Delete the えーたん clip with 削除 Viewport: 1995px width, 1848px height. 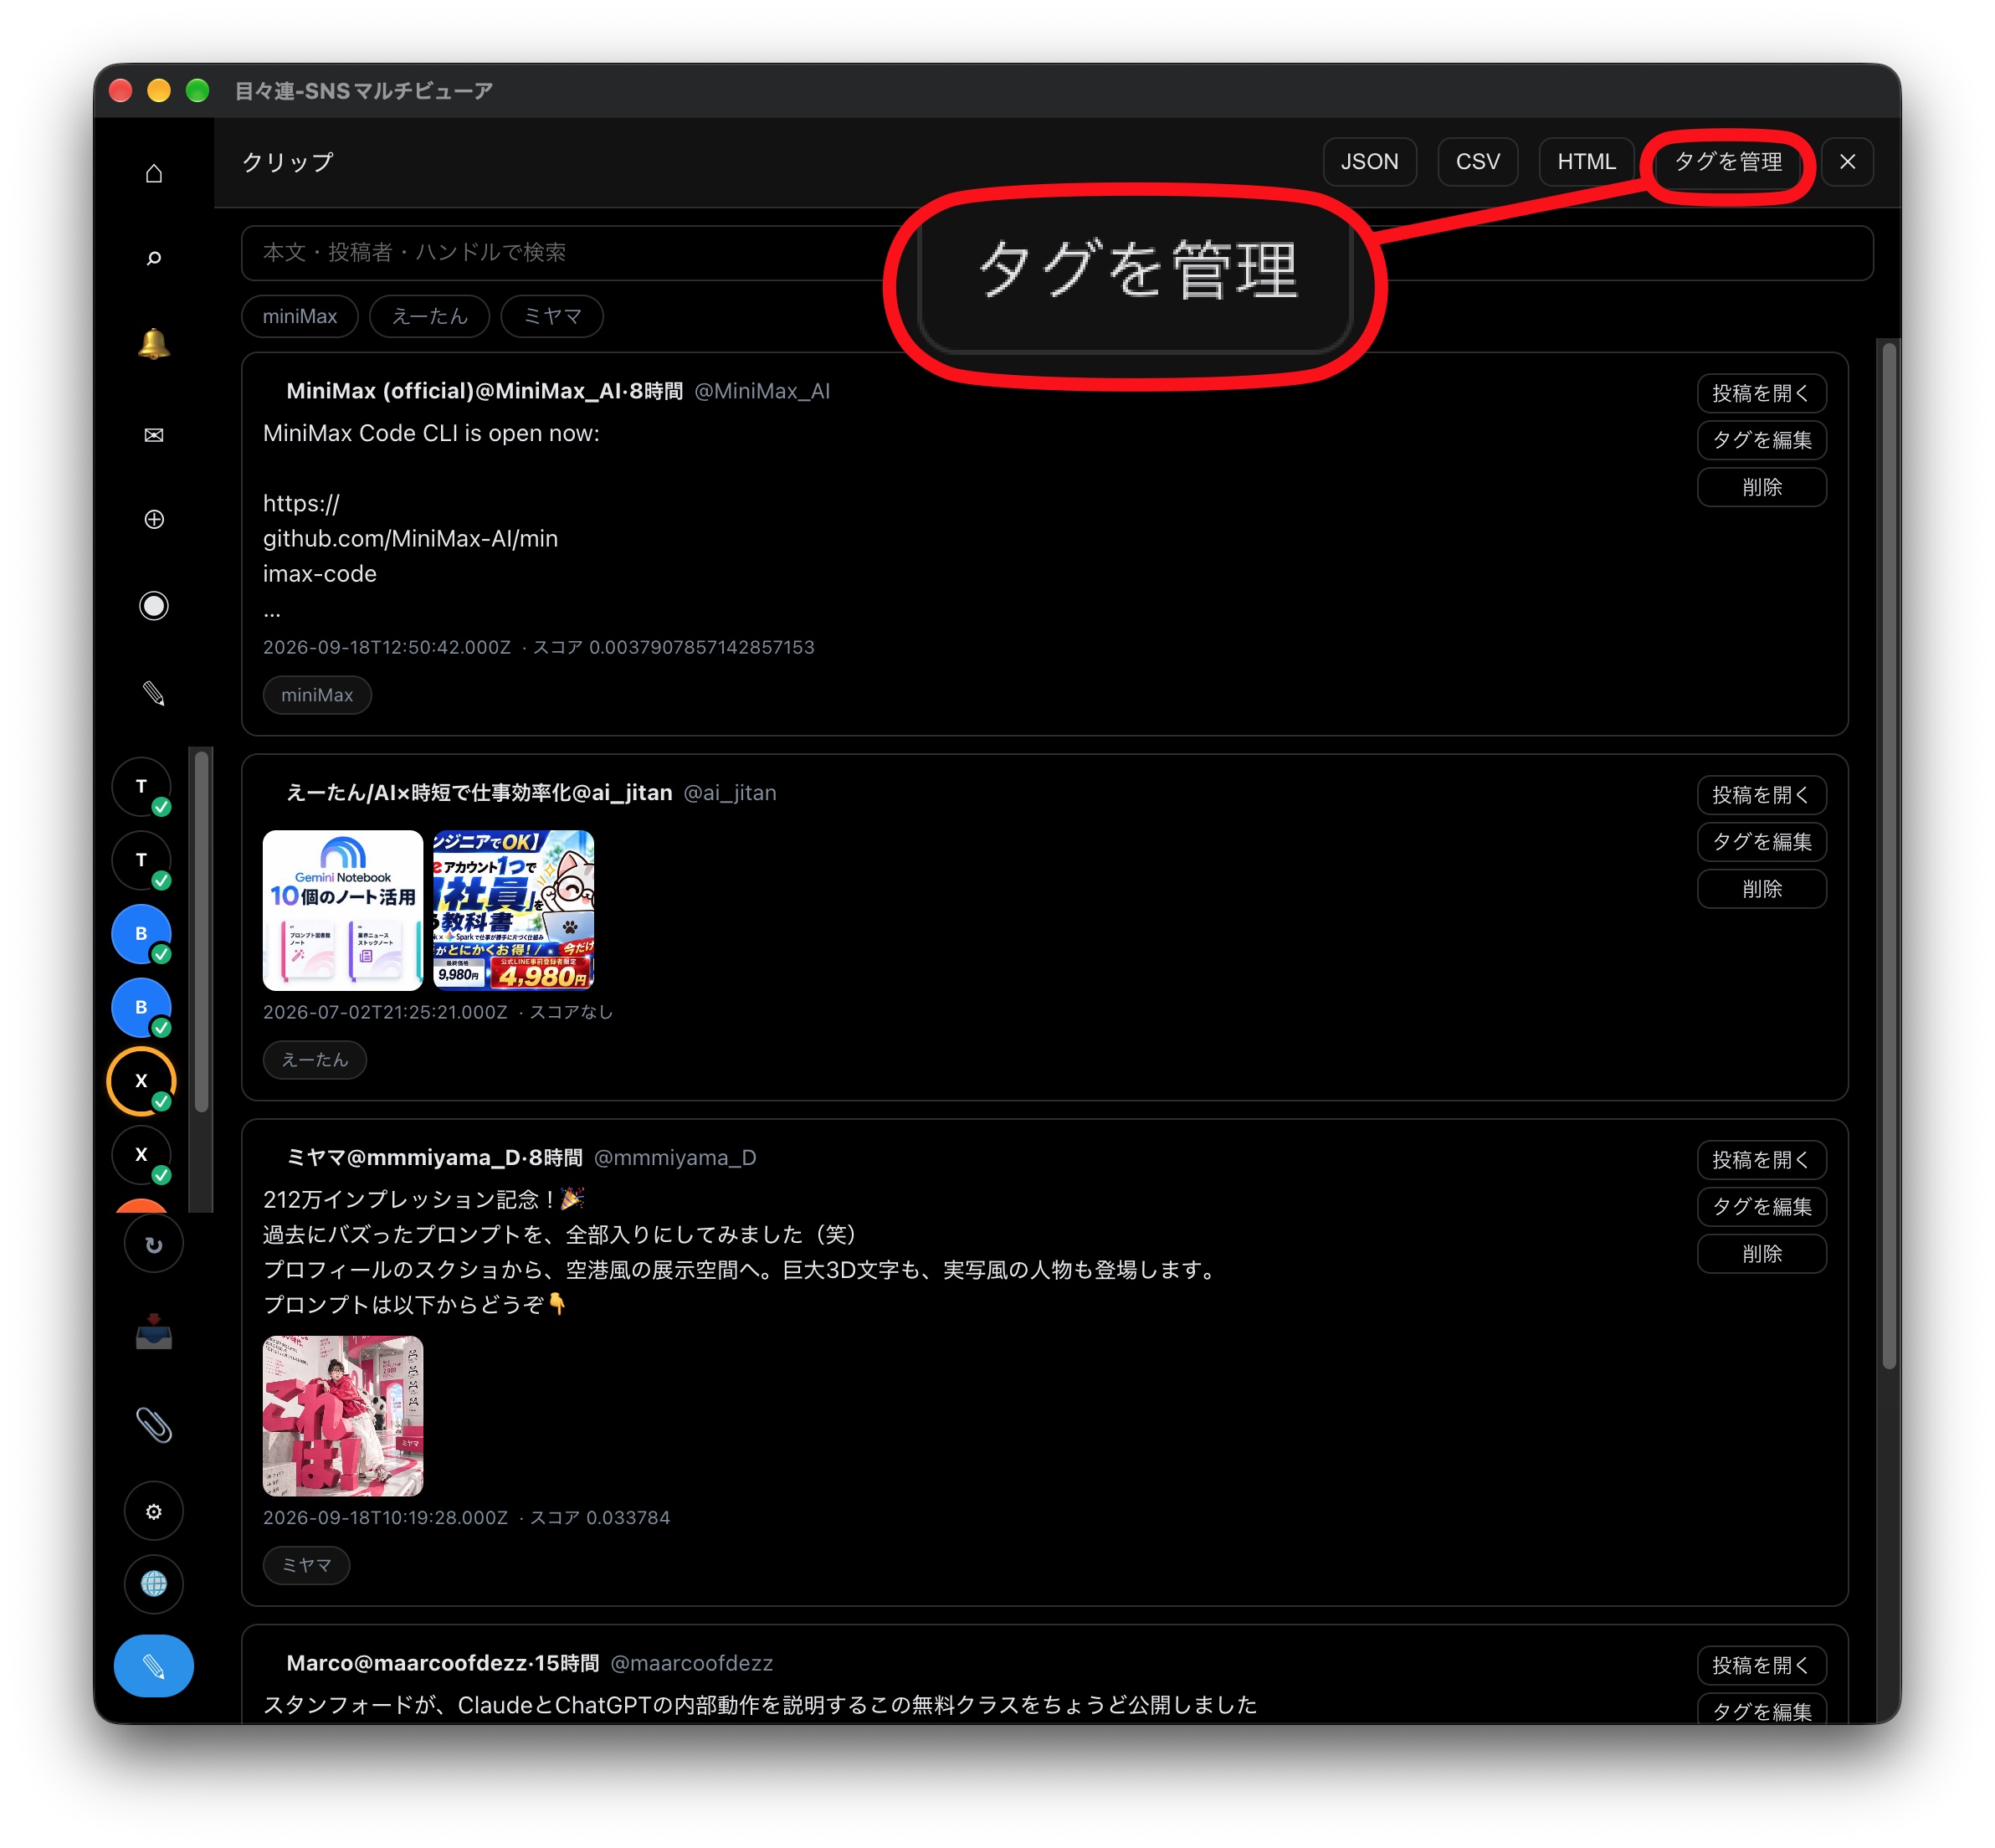1761,889
